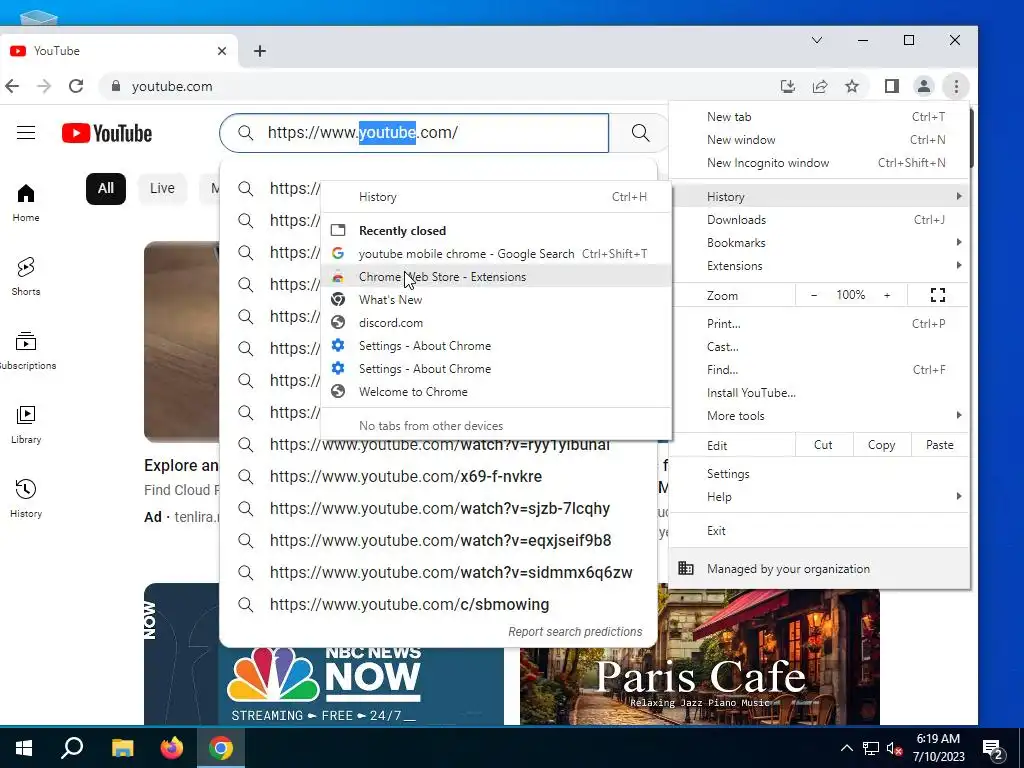Viewport: 1024px width, 768px height.
Task: Select New tab menu item
Action: click(820, 116)
